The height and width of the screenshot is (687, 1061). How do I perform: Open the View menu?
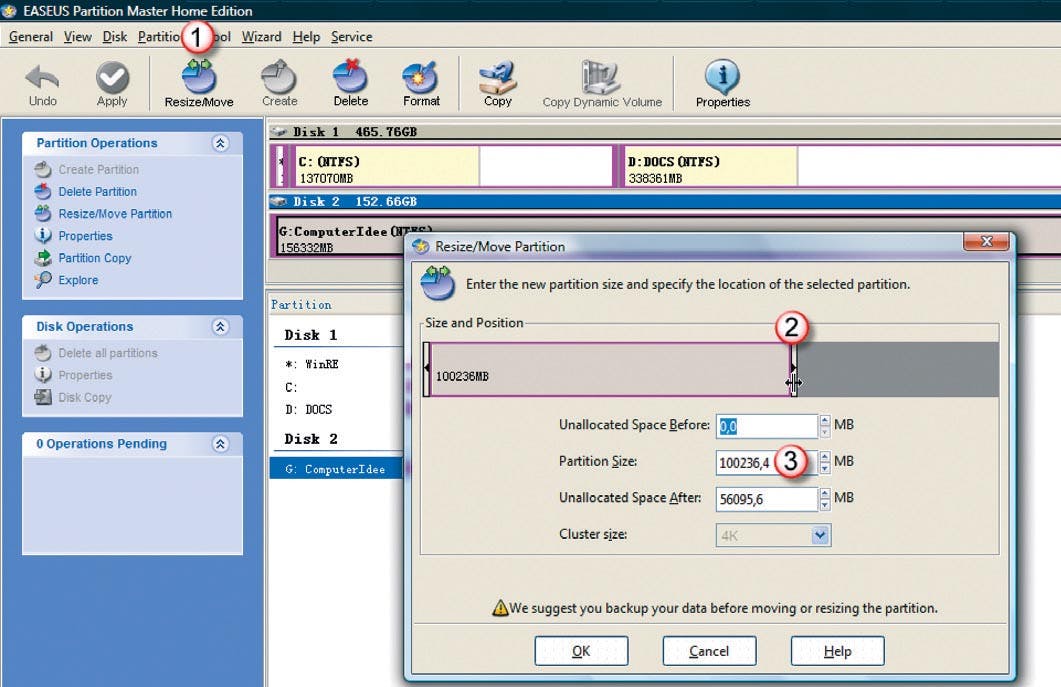(77, 37)
